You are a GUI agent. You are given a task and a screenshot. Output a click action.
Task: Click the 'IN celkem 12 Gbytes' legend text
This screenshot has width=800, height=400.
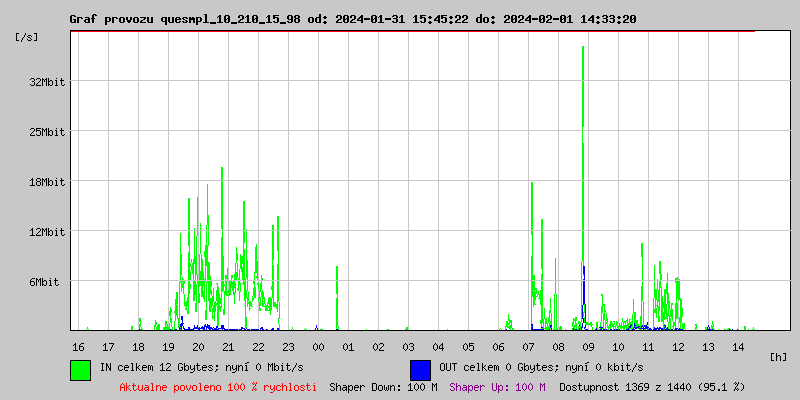click(201, 367)
